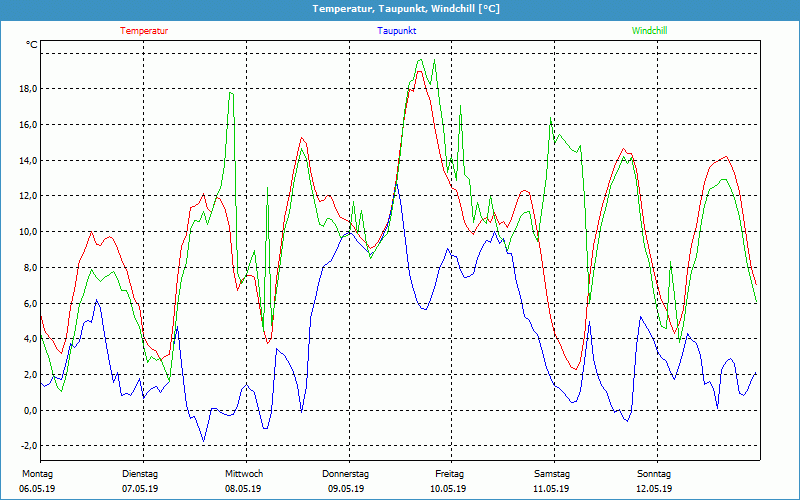Select the 14,0 axis value
This screenshot has width=800, height=500.
click(x=29, y=160)
